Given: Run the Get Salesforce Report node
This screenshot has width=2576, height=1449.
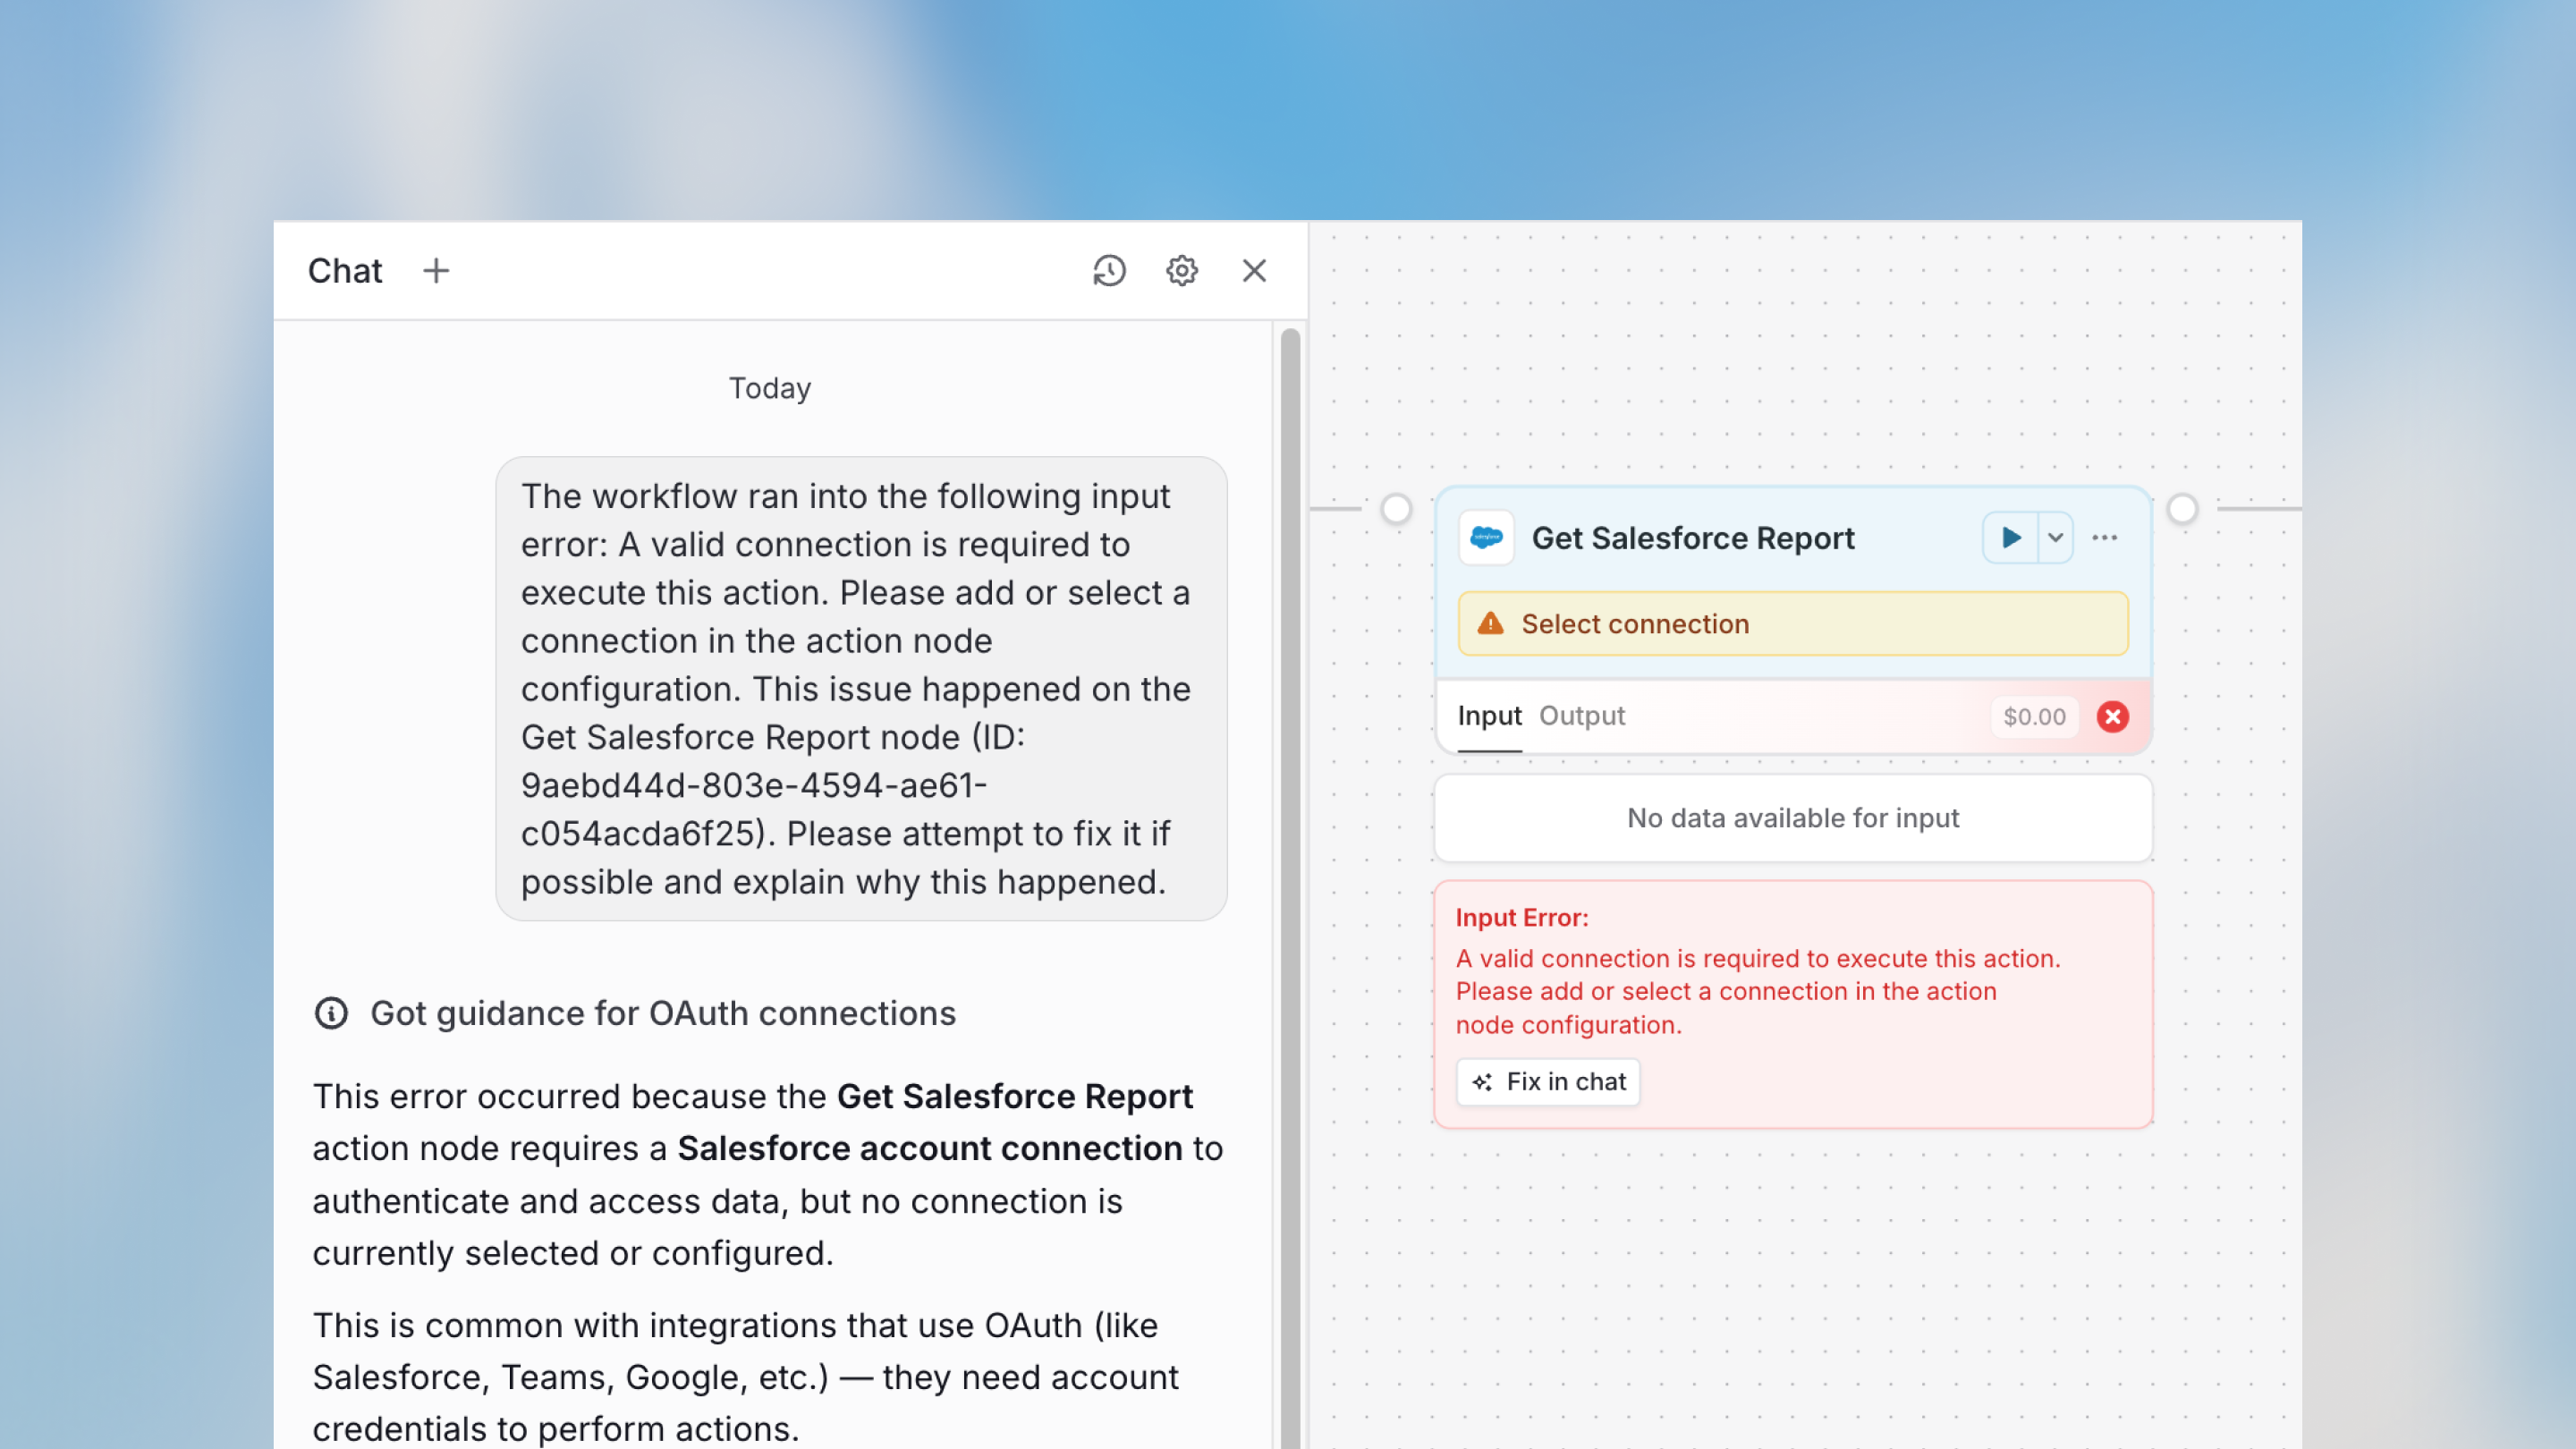Looking at the screenshot, I should pyautogui.click(x=2010, y=538).
